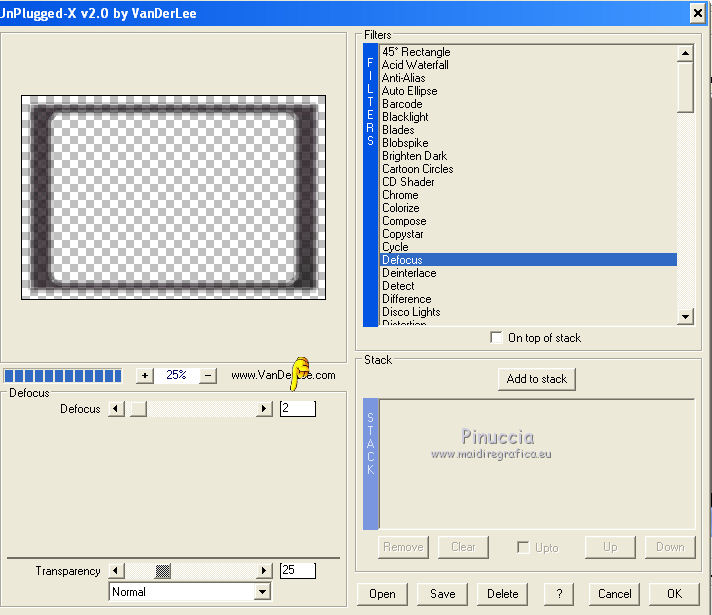Image resolution: width=712 pixels, height=615 pixels.
Task: Toggle the Upto checkbox
Action: (x=523, y=547)
